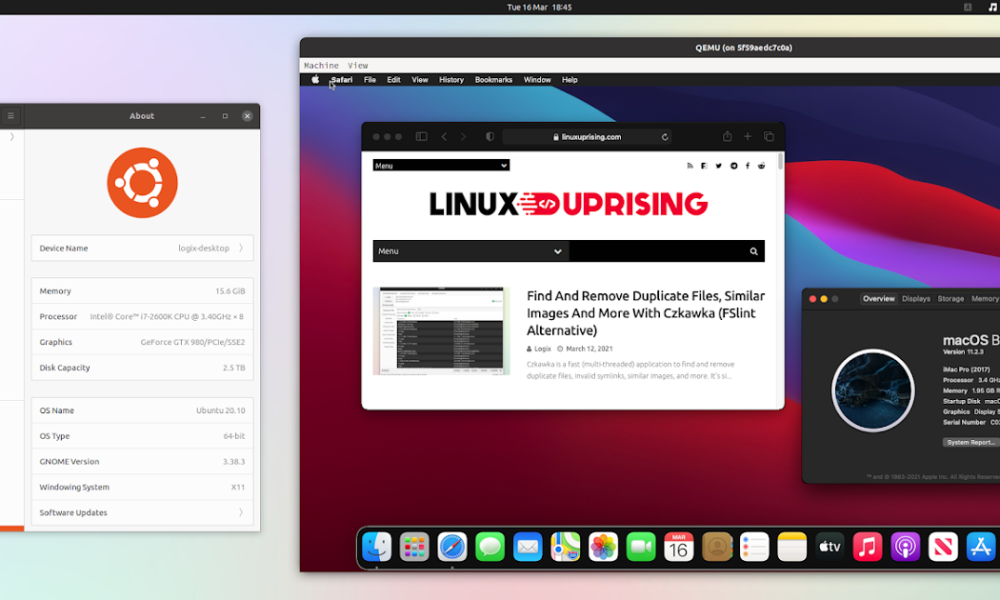
Task: Open the File menu
Action: (370, 80)
